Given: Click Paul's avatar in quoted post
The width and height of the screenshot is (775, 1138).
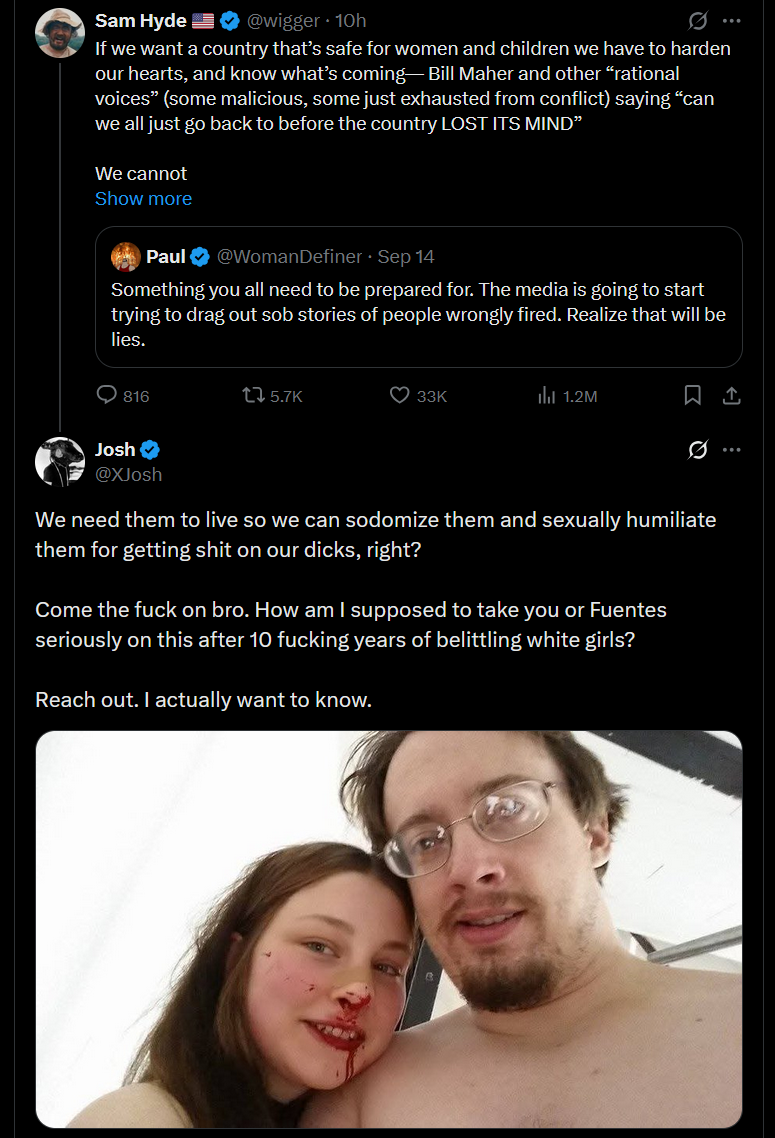Looking at the screenshot, I should click(125, 257).
